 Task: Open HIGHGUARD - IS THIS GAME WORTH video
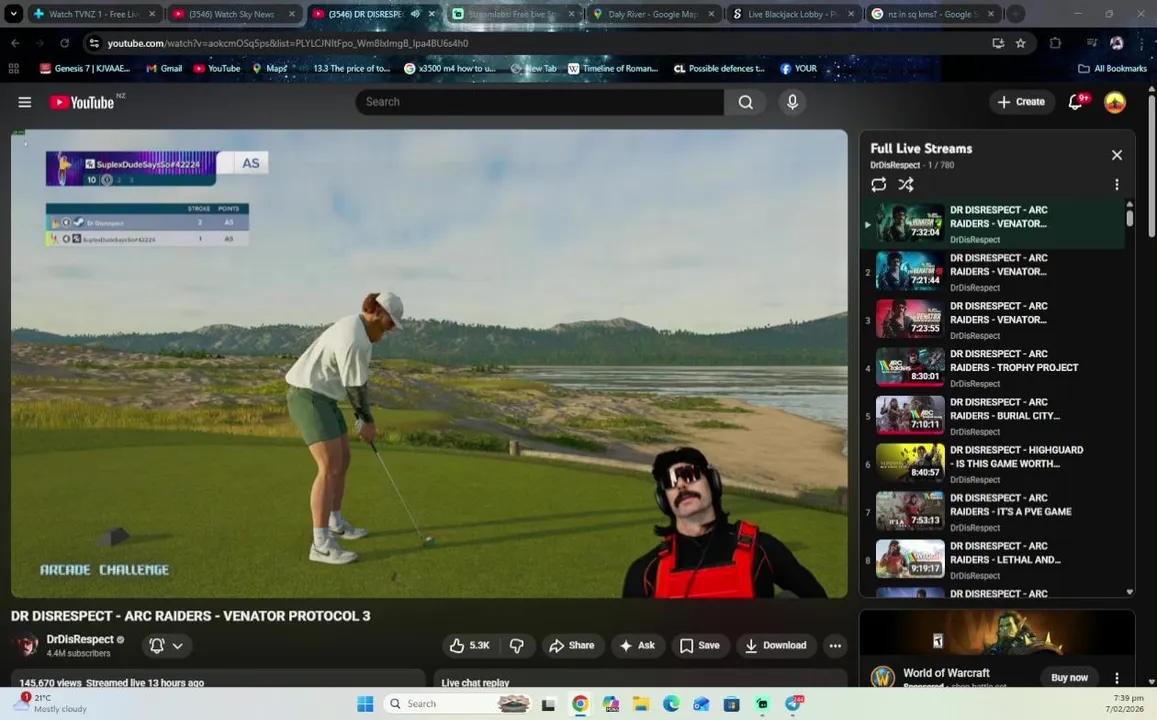click(1016, 457)
